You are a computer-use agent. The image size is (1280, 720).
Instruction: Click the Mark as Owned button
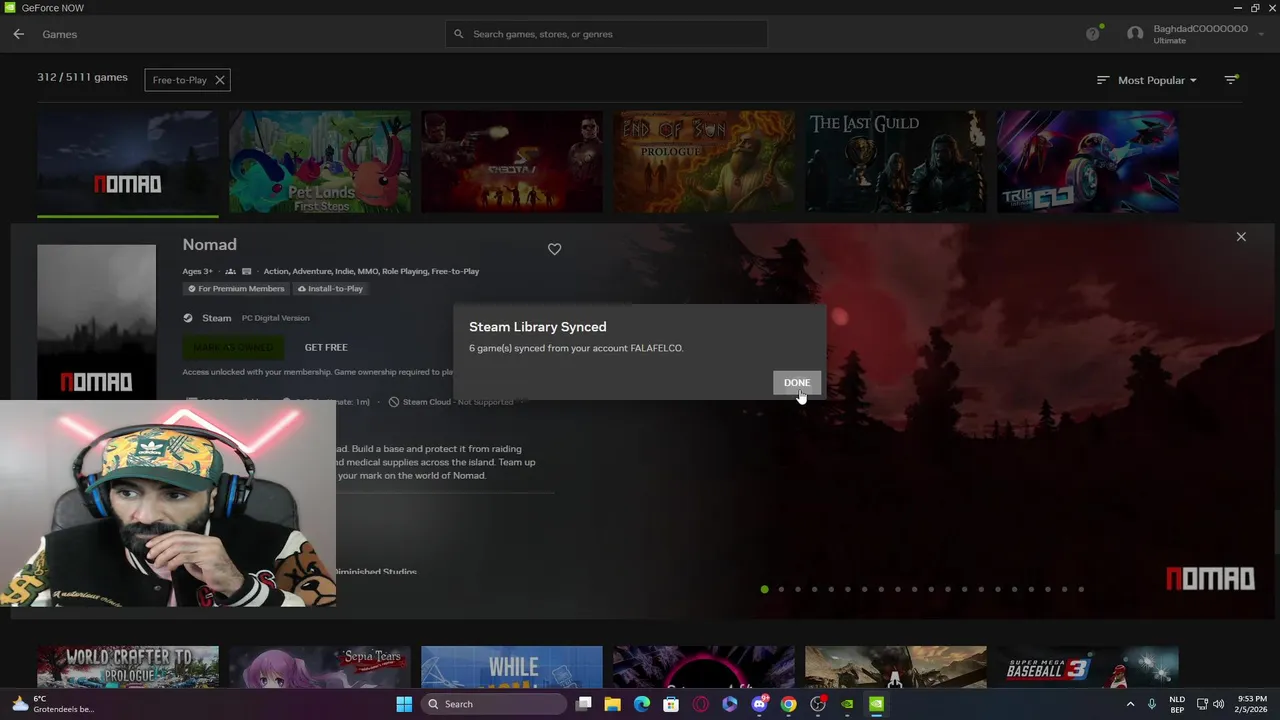click(x=233, y=347)
